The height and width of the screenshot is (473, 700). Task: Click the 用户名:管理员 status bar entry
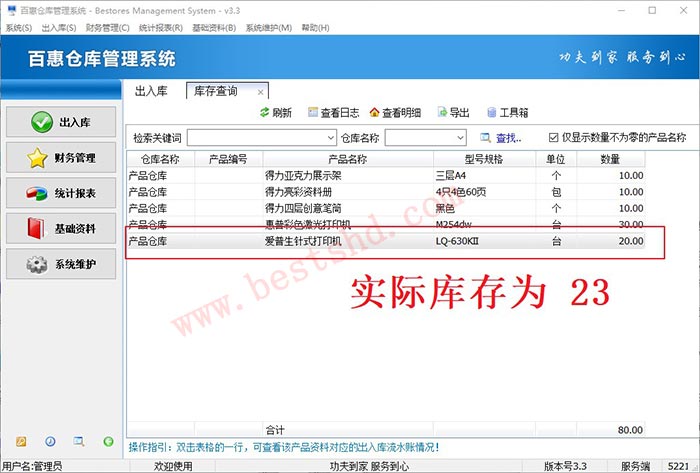pyautogui.click(x=32, y=466)
